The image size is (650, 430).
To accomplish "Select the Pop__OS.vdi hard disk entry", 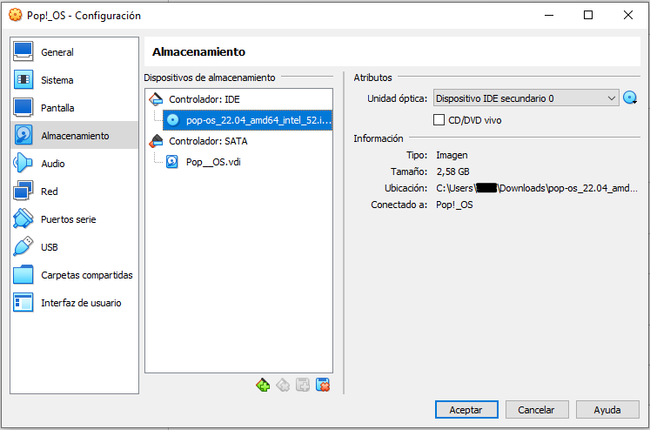I will [x=213, y=162].
